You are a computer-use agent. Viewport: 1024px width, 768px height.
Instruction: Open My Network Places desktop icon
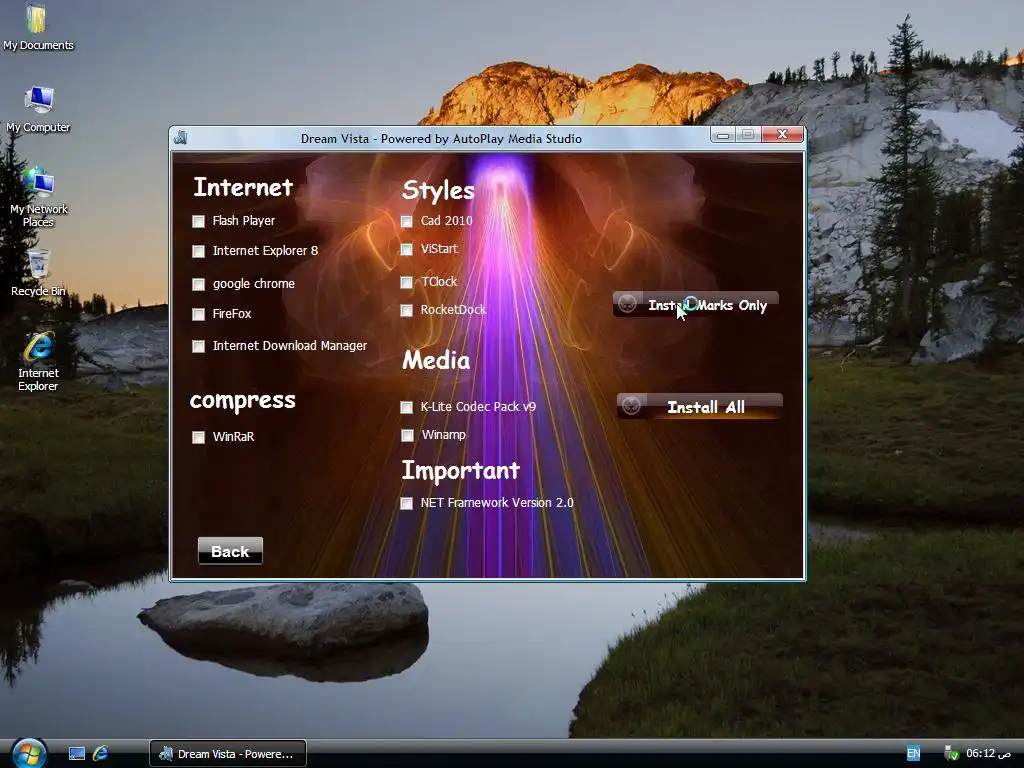pyautogui.click(x=38, y=197)
